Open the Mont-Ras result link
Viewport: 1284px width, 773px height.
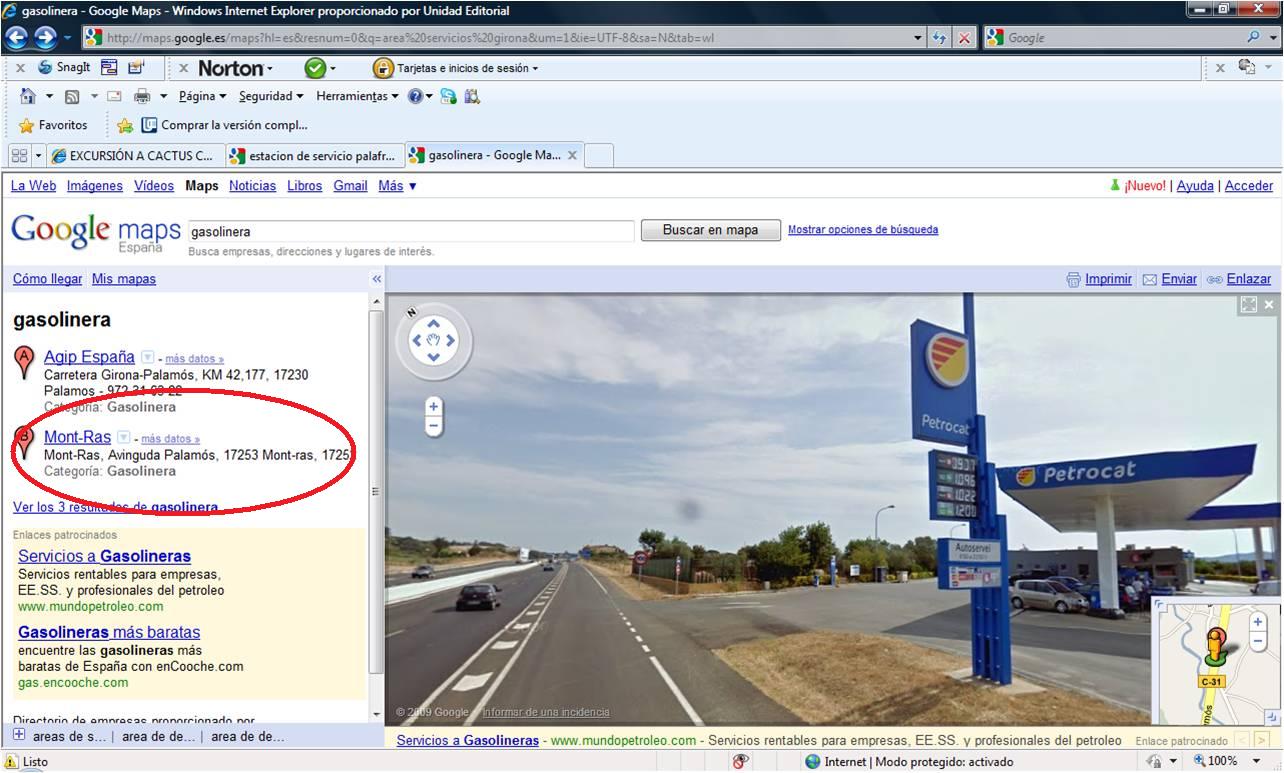pos(77,437)
